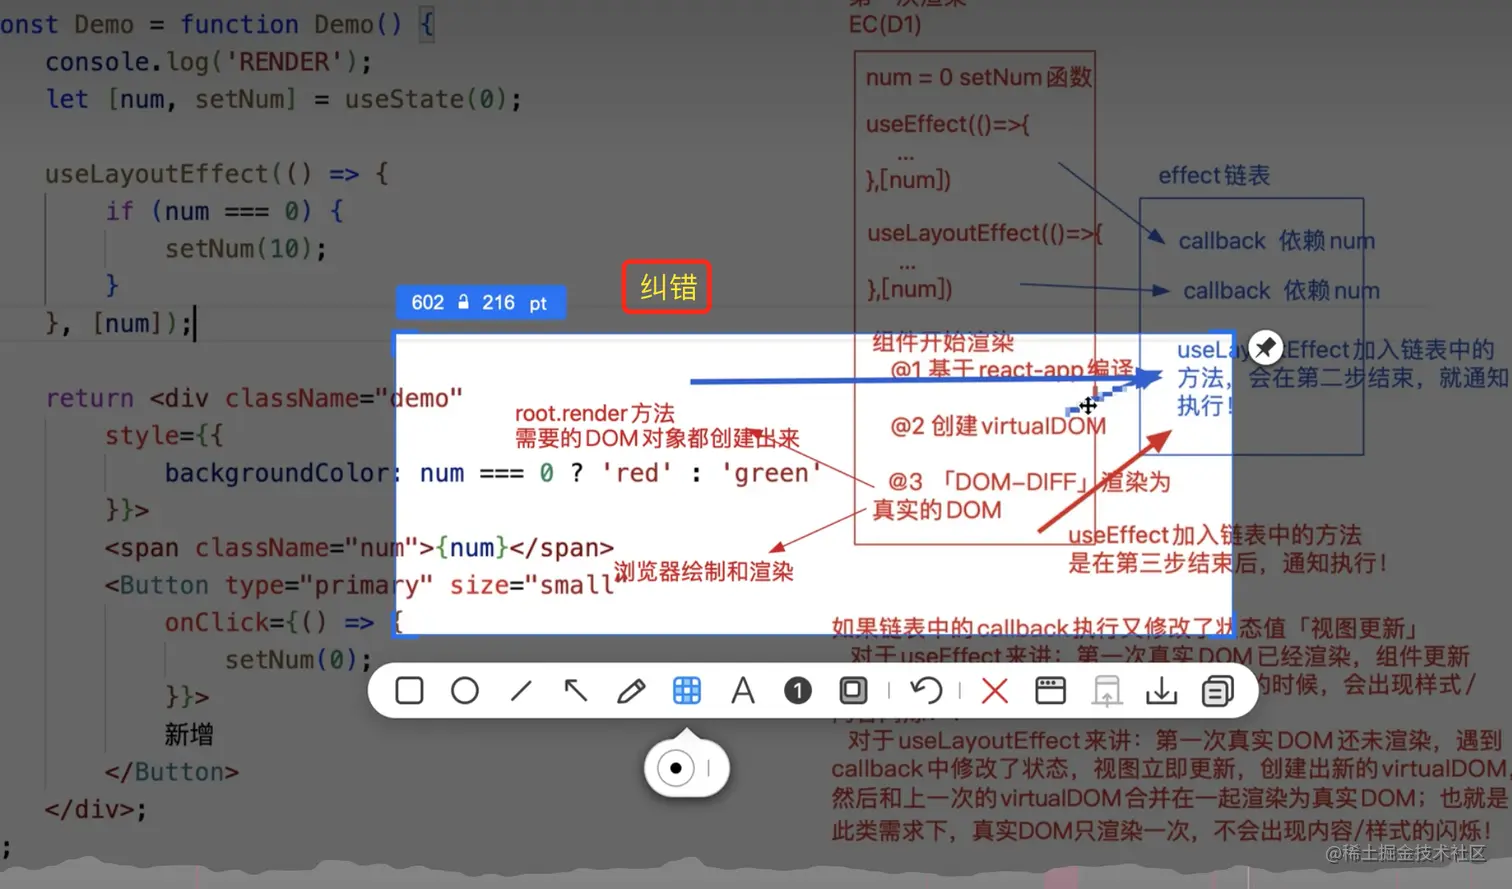Select the numbered step marker tool
This screenshot has width=1512, height=889.
coord(798,691)
